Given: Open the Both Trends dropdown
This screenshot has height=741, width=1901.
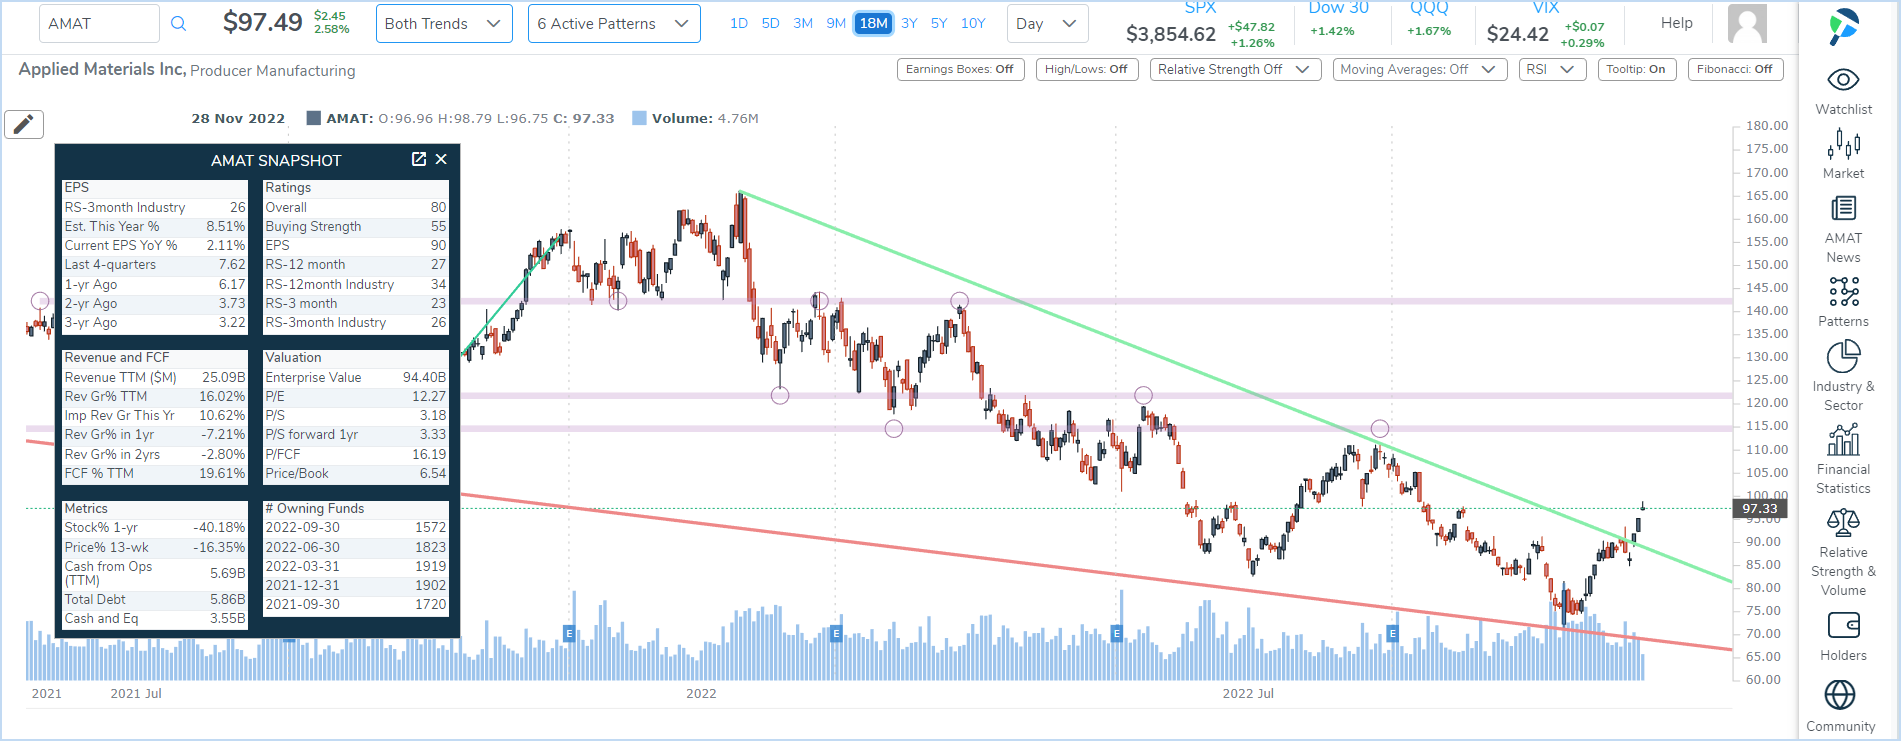Looking at the screenshot, I should pos(444,24).
